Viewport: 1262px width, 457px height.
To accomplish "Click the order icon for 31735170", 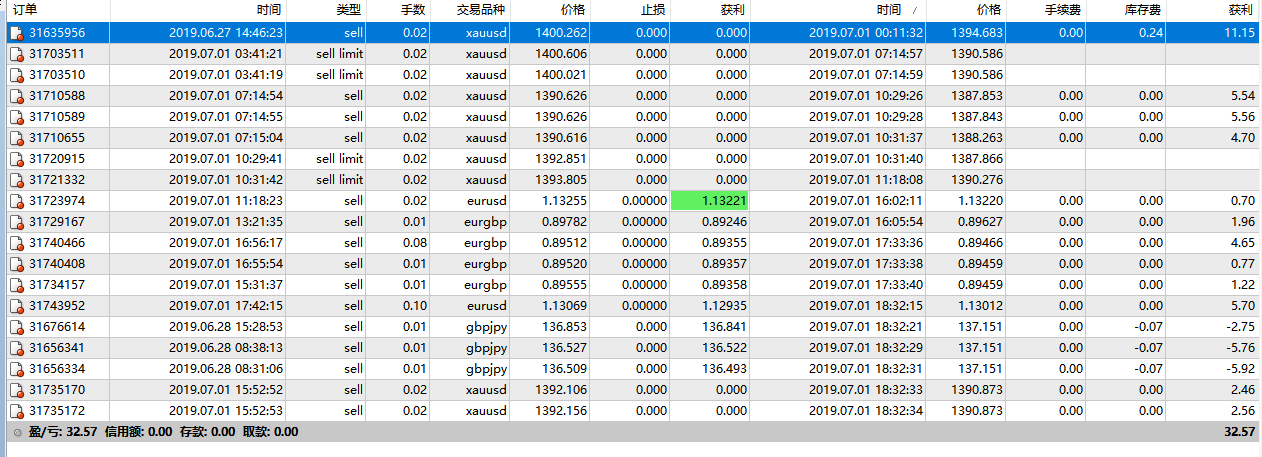I will (x=16, y=390).
